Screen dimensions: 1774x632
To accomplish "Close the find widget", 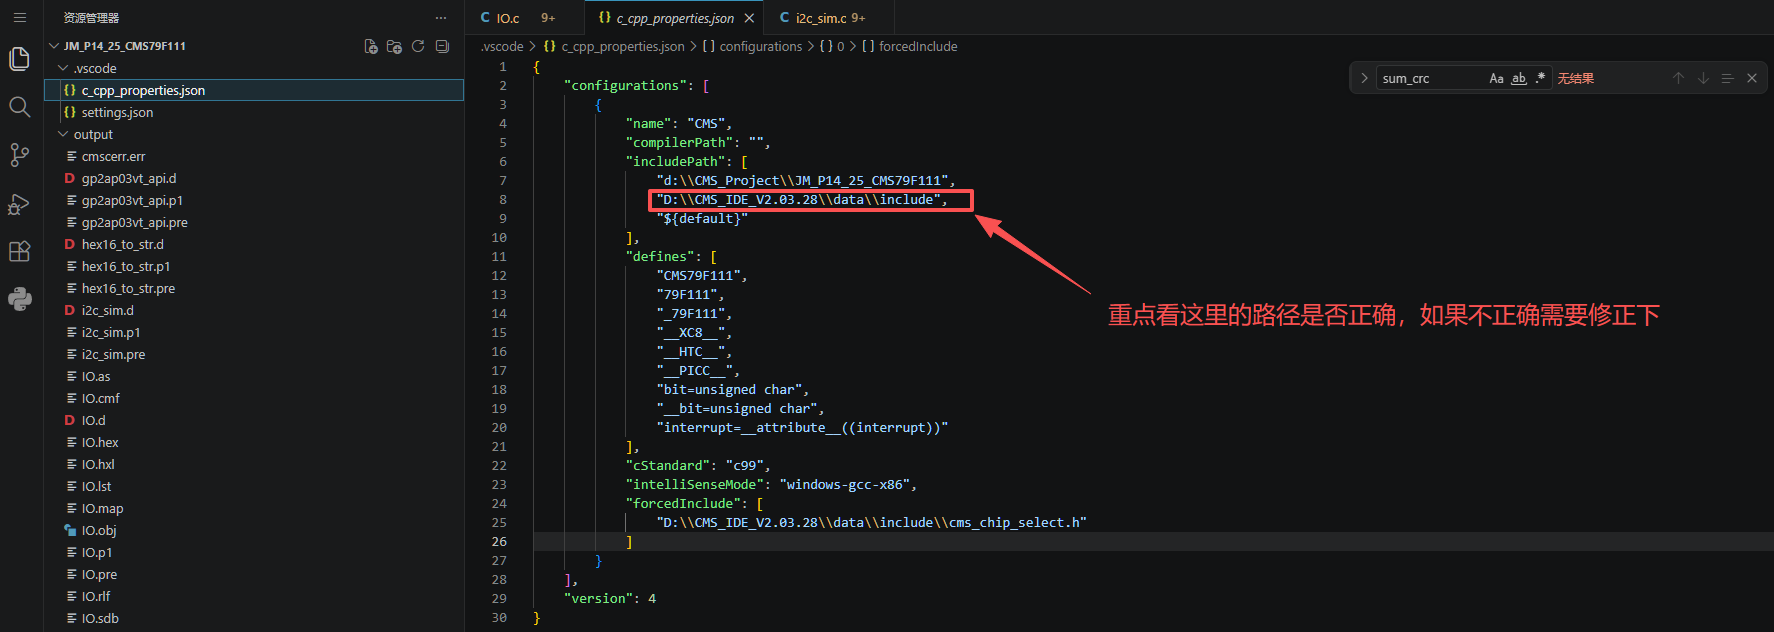I will coord(1752,78).
